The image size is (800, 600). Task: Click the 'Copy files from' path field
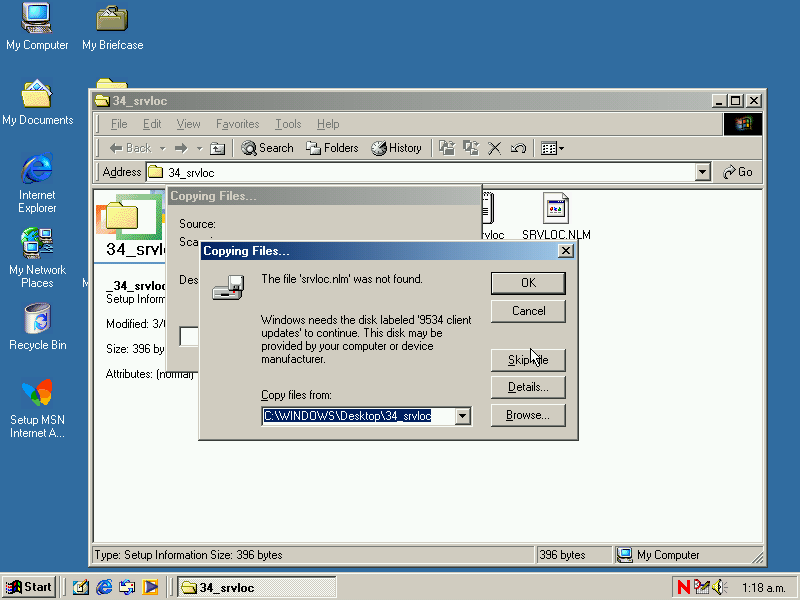pos(358,416)
